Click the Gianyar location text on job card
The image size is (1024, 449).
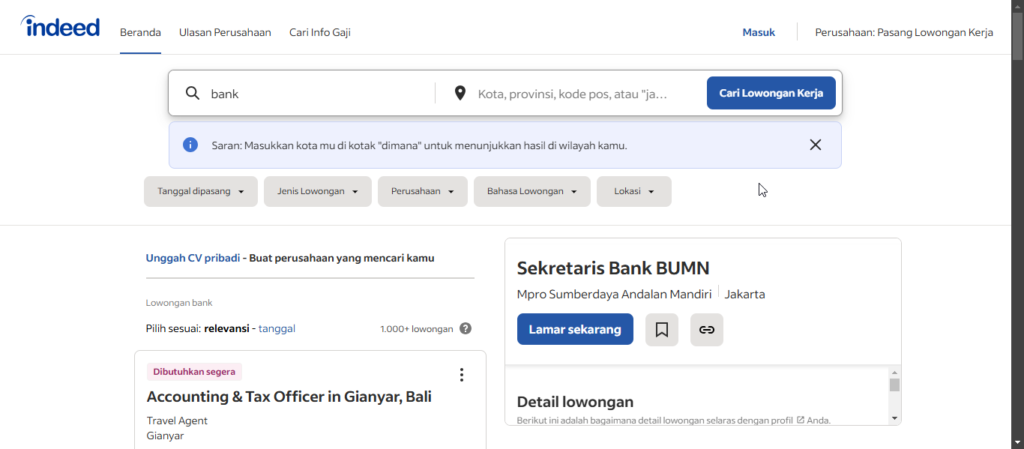(165, 435)
